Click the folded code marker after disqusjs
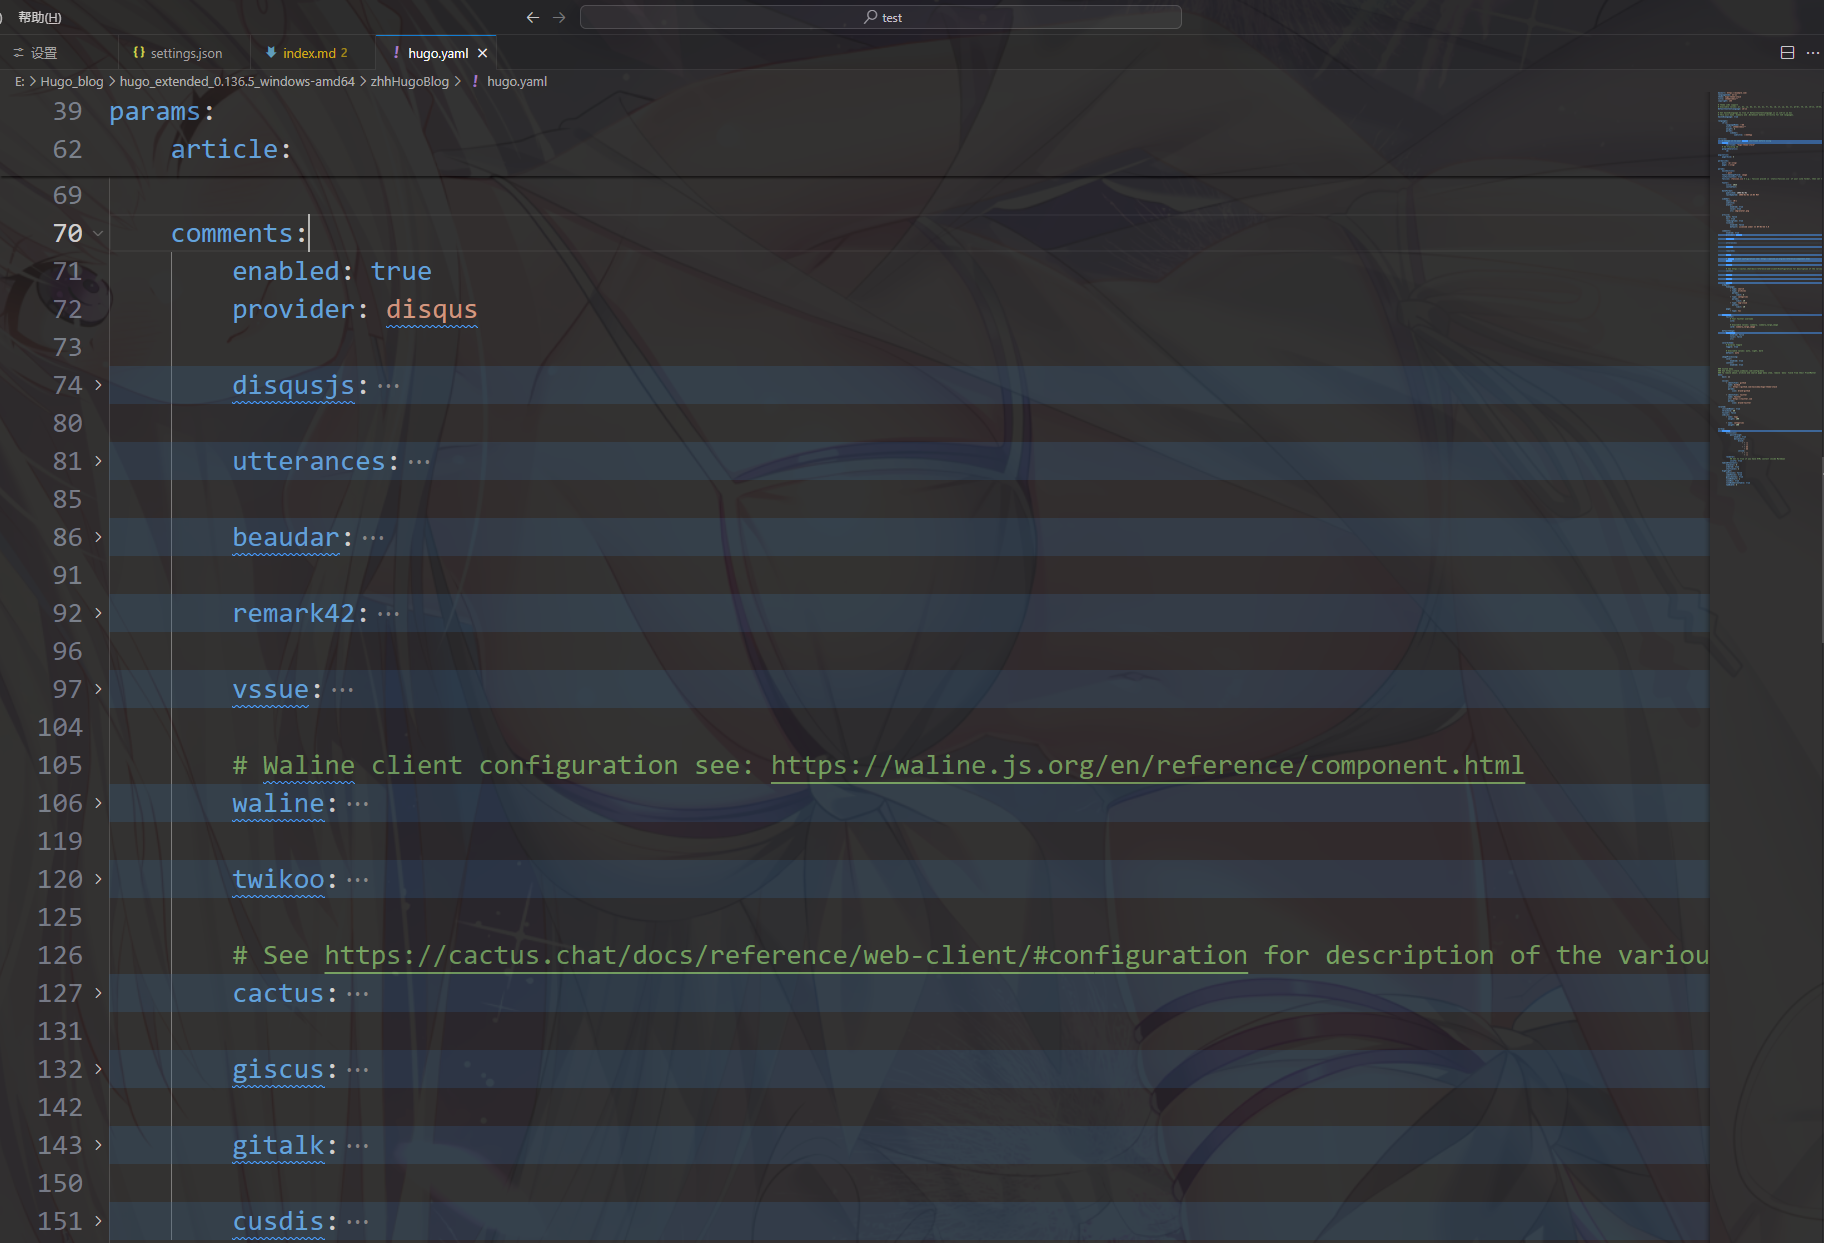The height and width of the screenshot is (1243, 1824). [x=388, y=385]
